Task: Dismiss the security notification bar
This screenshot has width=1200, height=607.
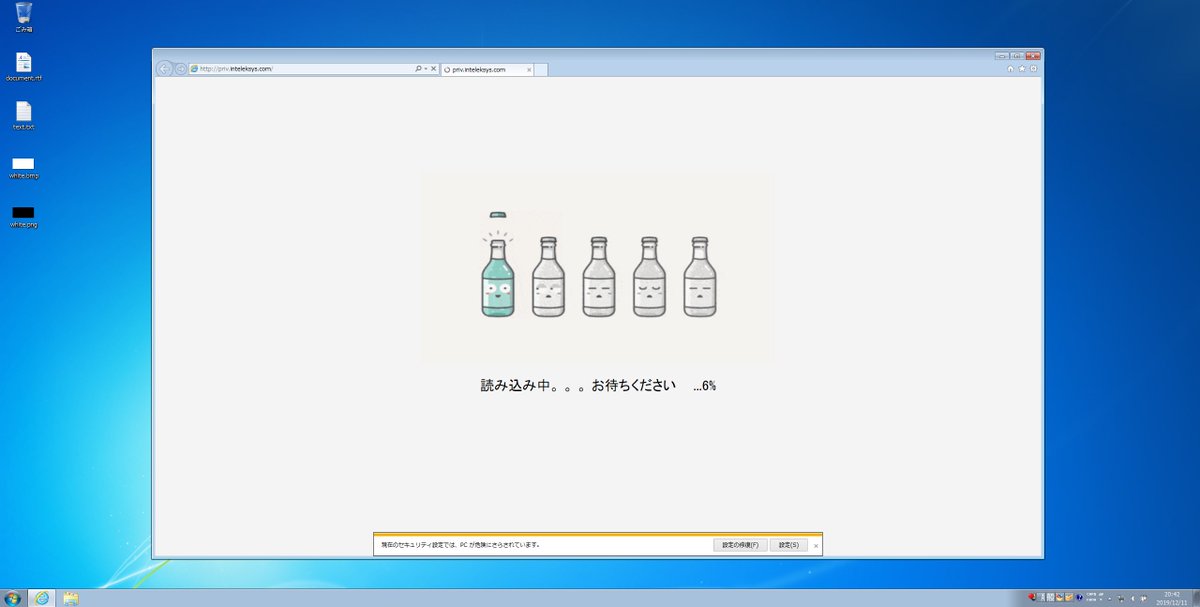Action: point(816,545)
